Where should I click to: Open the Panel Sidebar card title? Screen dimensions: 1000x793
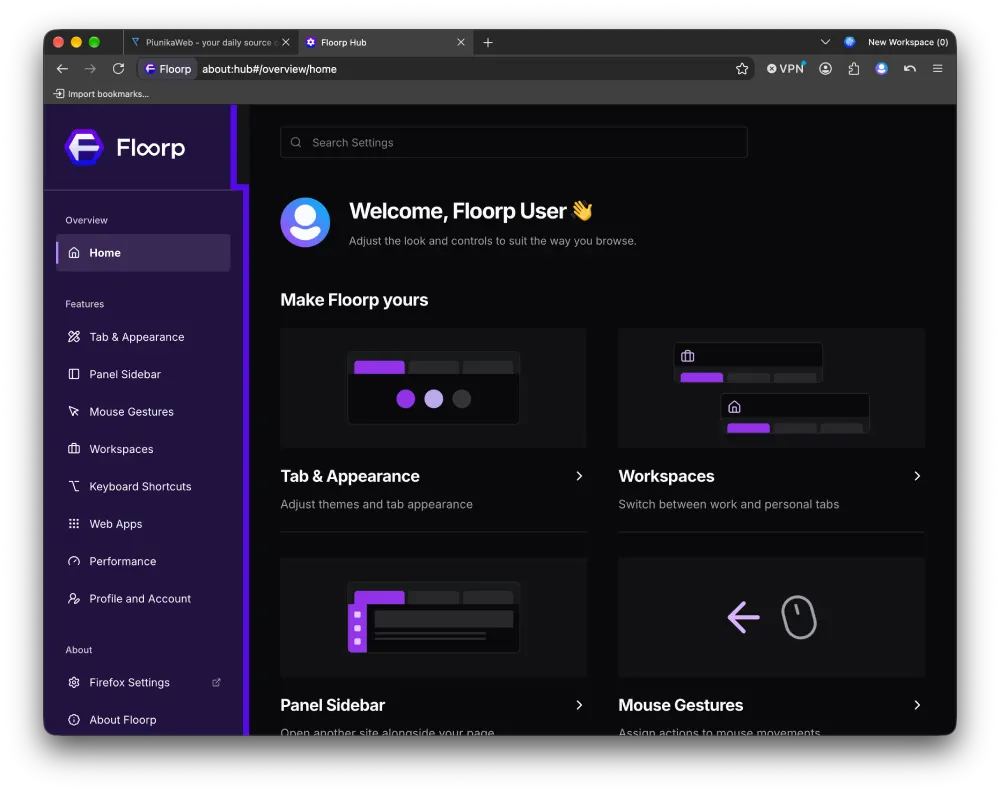[333, 705]
